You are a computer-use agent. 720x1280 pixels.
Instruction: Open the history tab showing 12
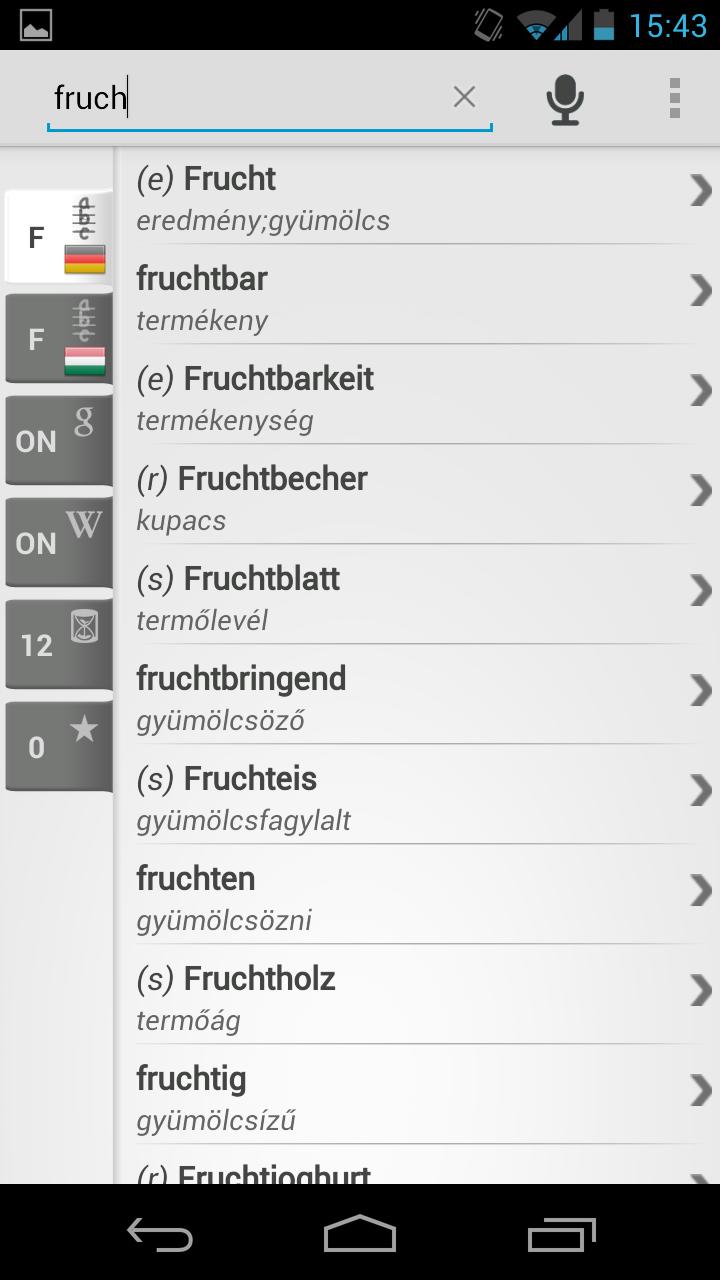click(x=59, y=644)
